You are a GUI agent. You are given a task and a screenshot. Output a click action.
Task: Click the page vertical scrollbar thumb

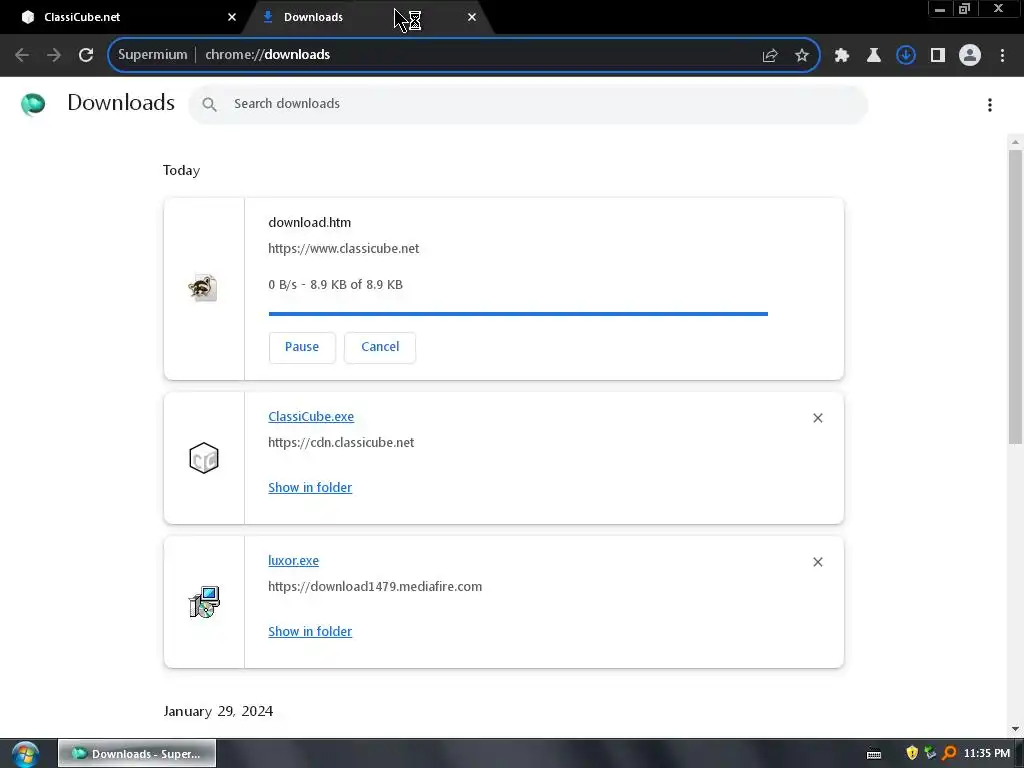pyautogui.click(x=1015, y=298)
